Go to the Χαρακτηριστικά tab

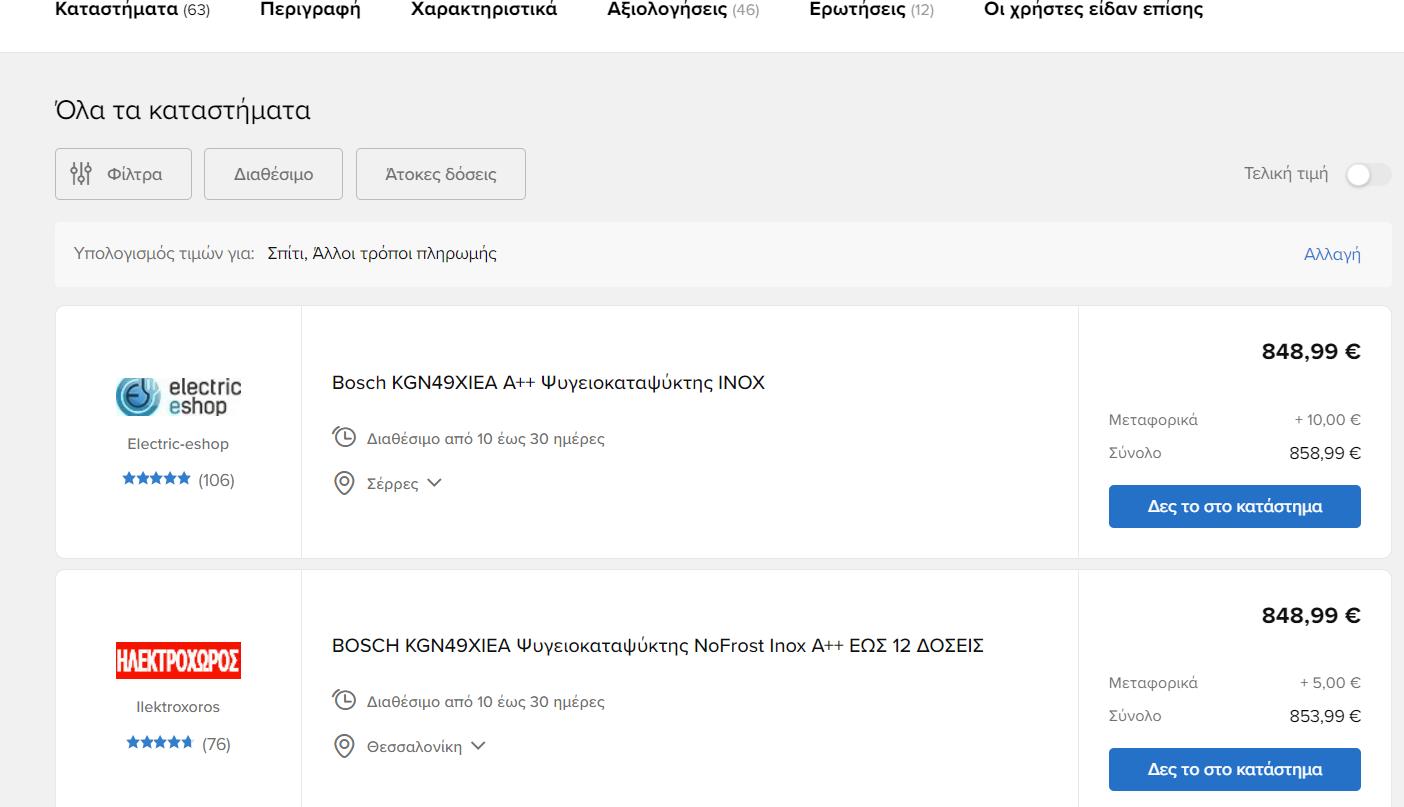click(484, 10)
